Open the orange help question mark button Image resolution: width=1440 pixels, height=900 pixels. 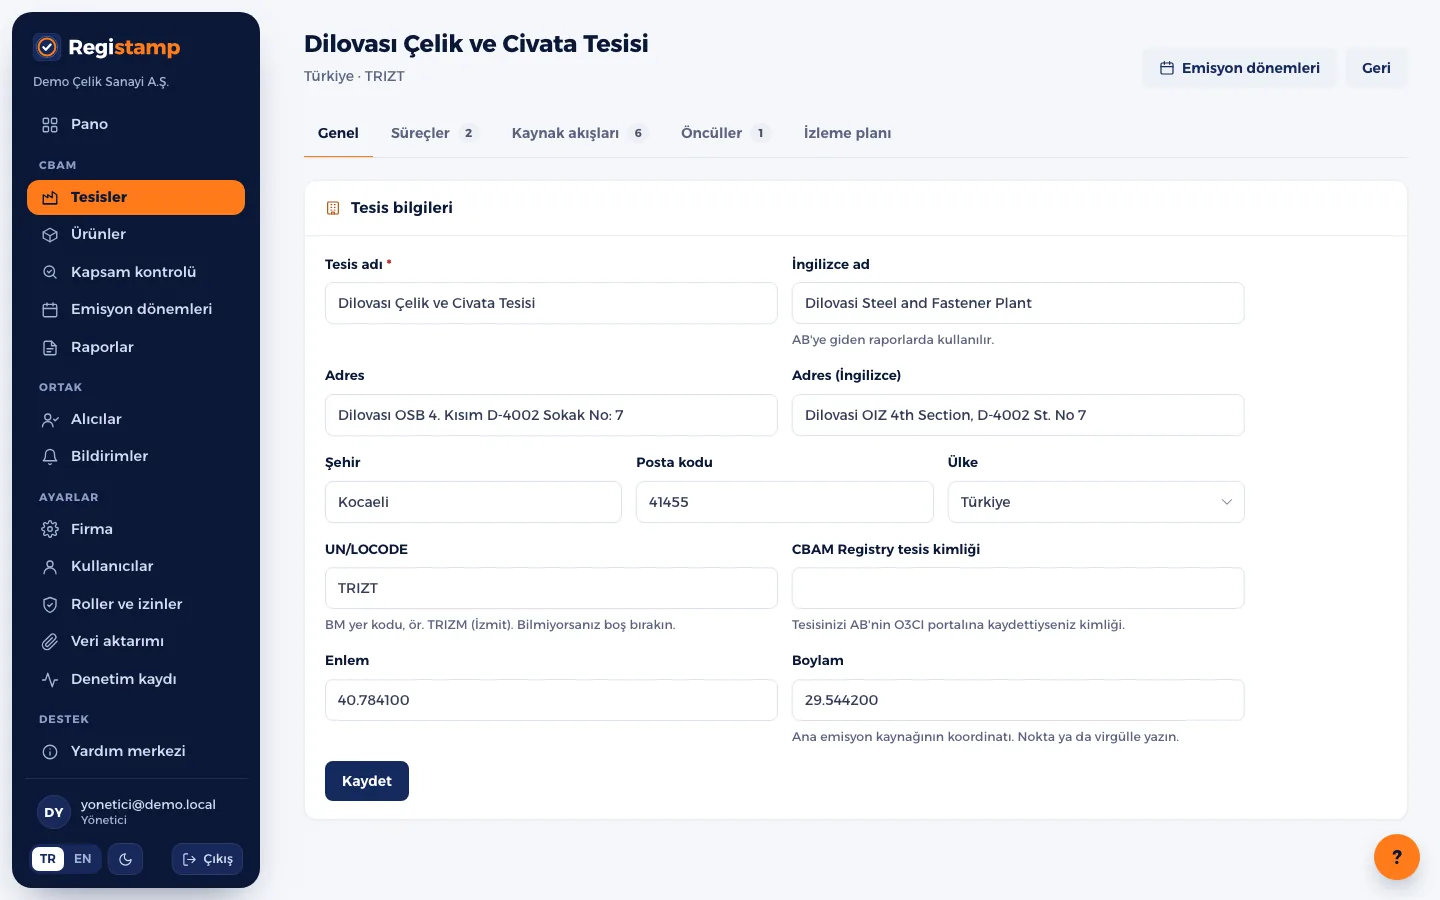pos(1397,857)
